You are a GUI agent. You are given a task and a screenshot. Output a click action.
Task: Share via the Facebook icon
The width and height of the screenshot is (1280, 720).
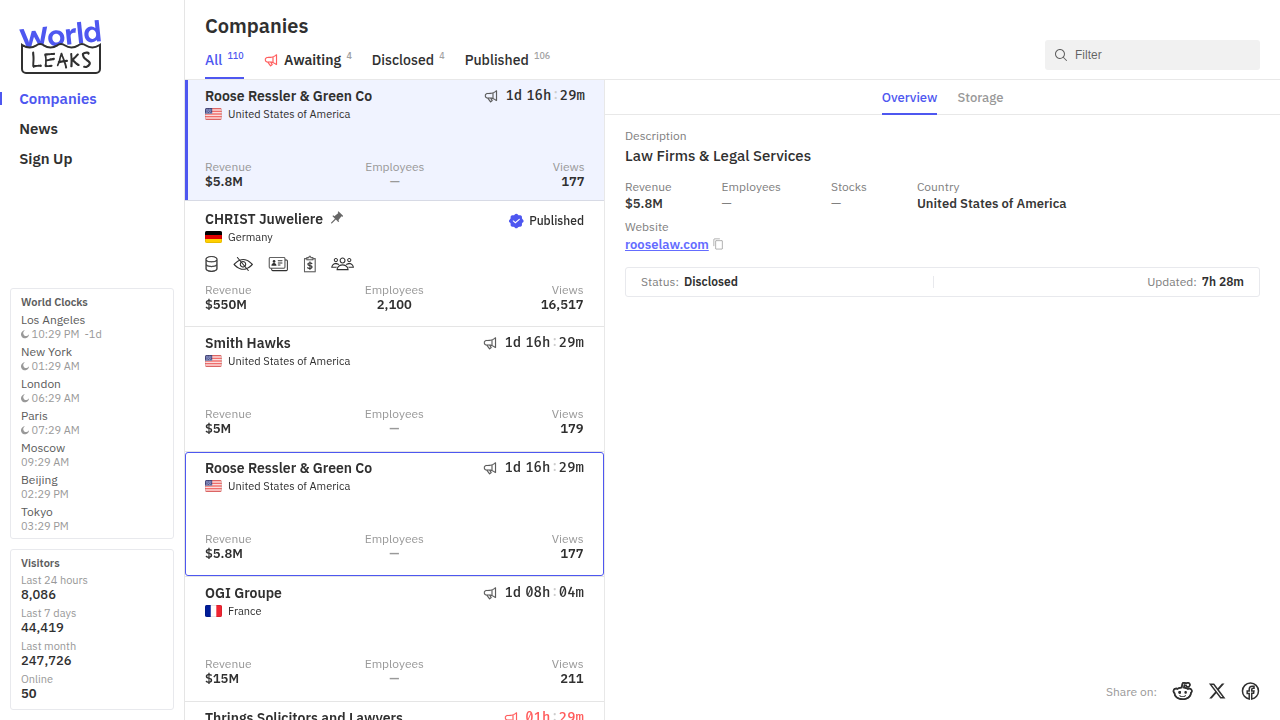(x=1250, y=691)
